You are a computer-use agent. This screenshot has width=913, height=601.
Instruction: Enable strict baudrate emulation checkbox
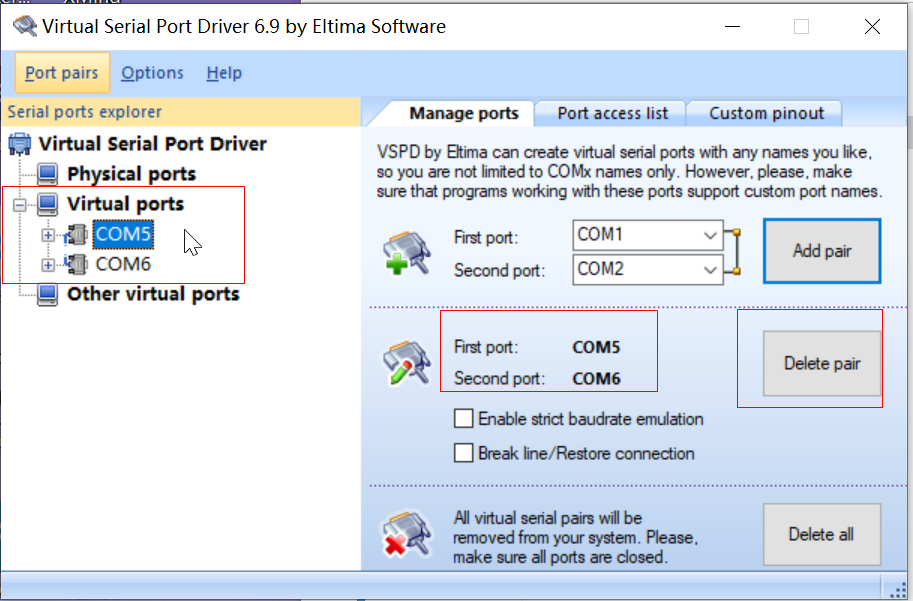pos(463,419)
